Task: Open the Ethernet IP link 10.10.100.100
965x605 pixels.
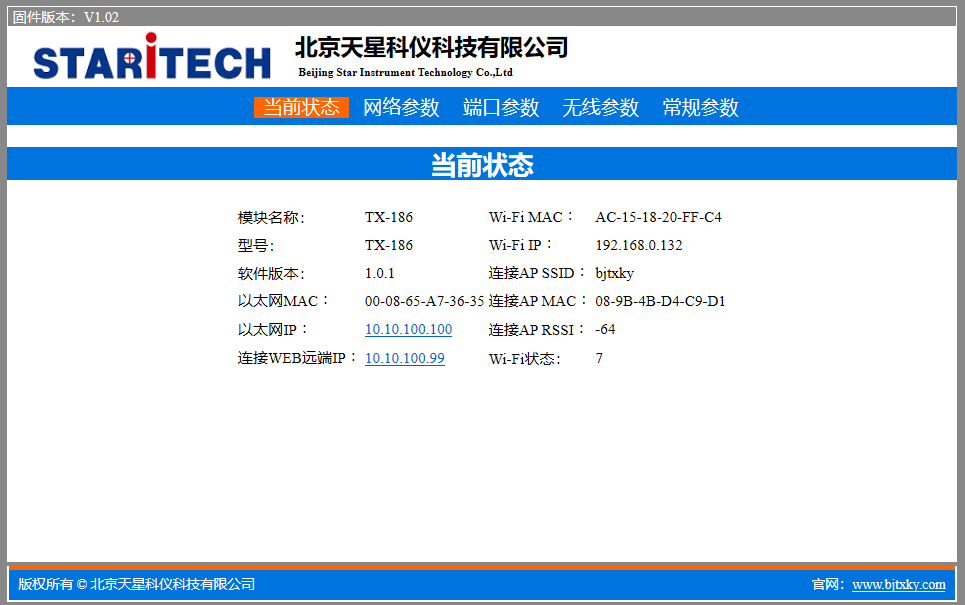Action: pos(408,330)
